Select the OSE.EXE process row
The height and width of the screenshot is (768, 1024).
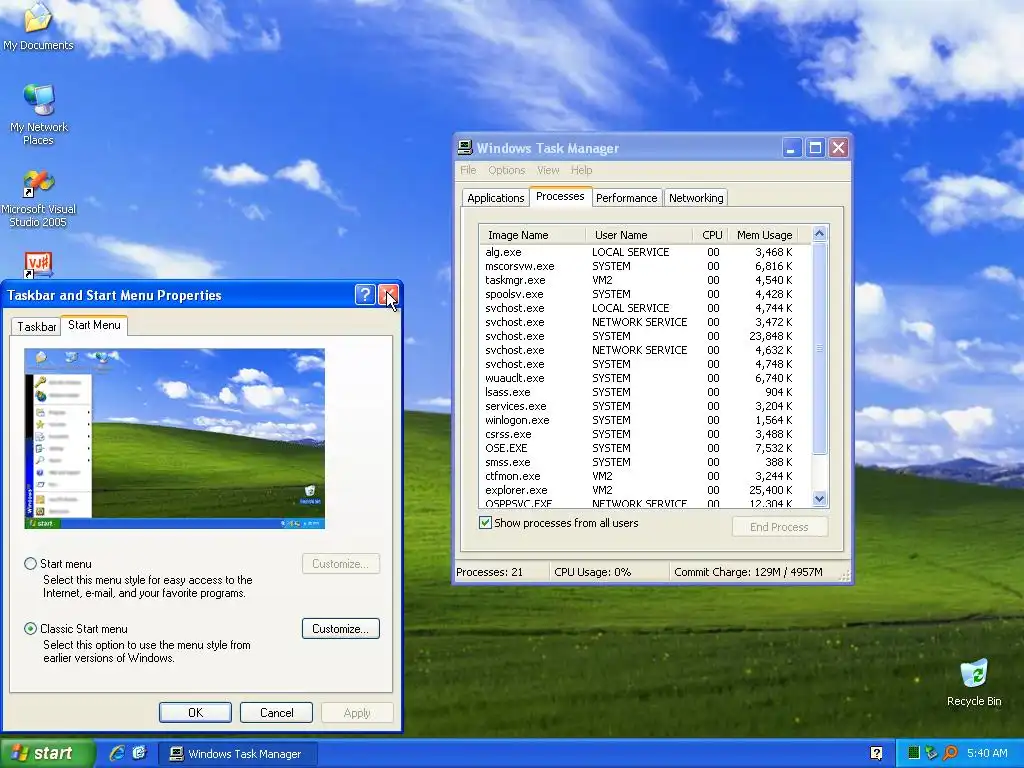click(x=645, y=448)
